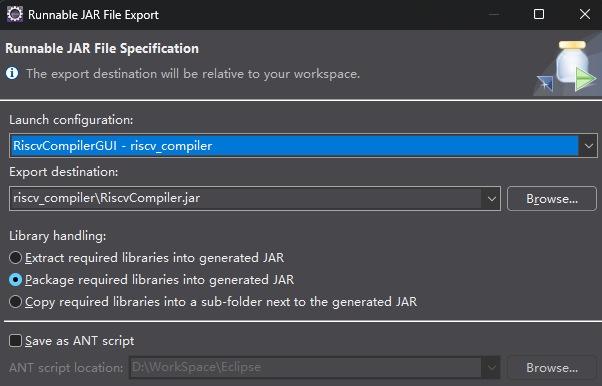Click the 'Export destination:' label
602x386 pixels.
click(64, 172)
